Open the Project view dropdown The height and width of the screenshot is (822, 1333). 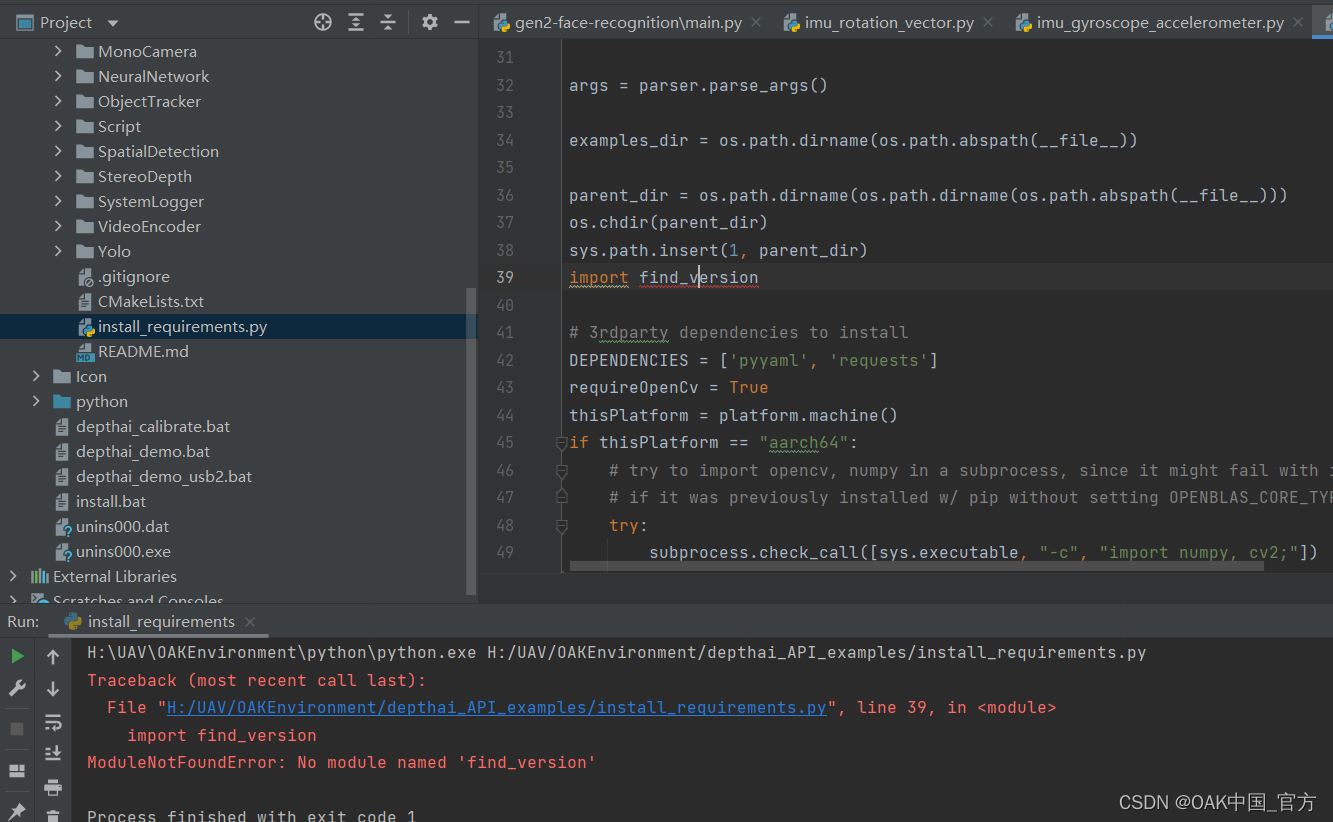tap(110, 21)
